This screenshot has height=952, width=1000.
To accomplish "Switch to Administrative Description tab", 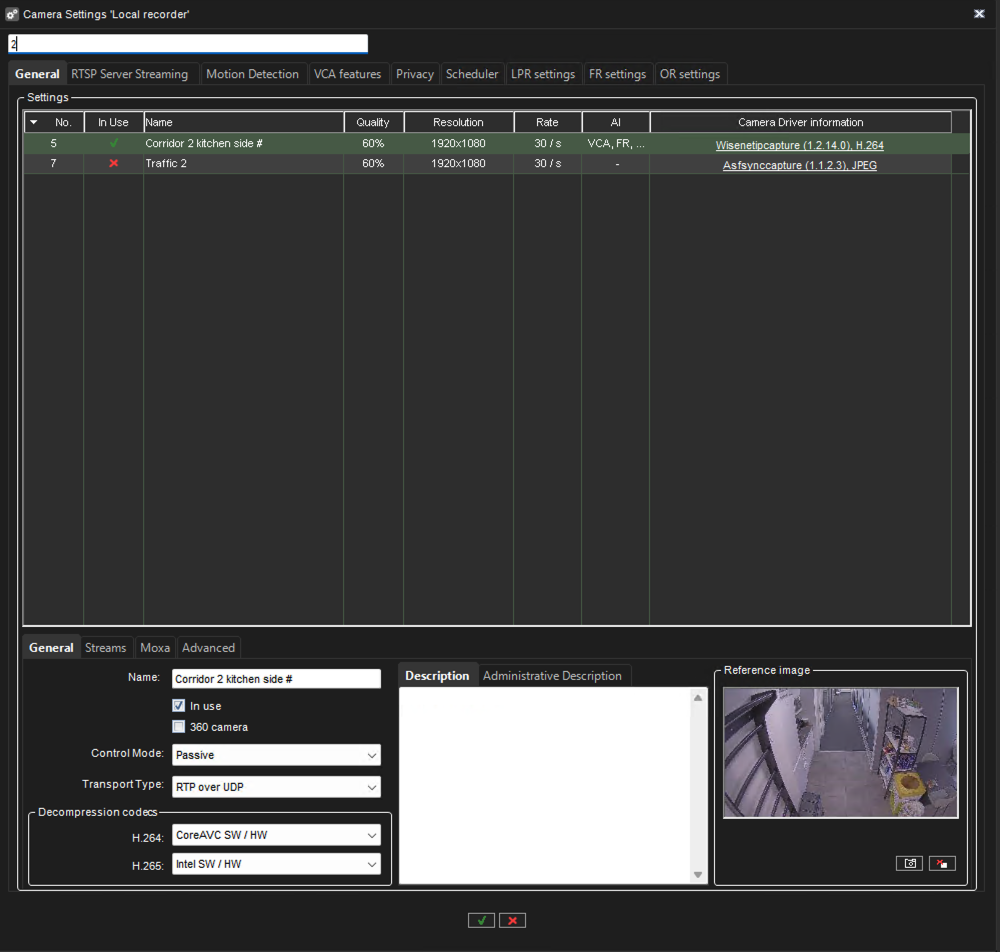I will tap(552, 676).
